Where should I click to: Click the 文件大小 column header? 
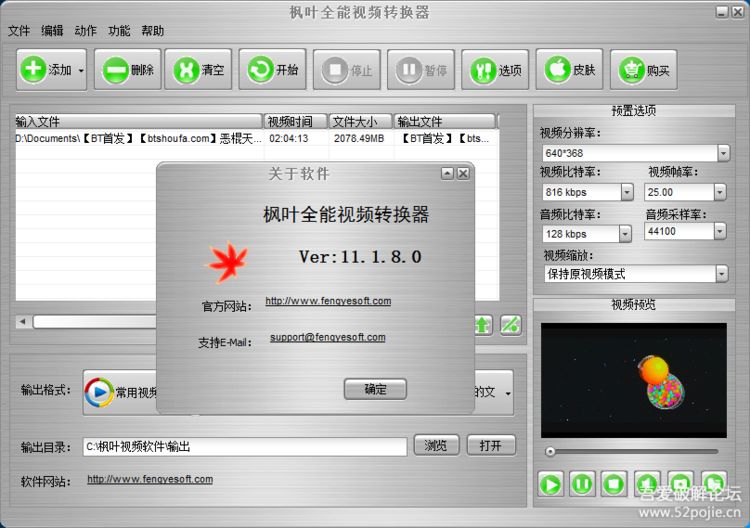pyautogui.click(x=361, y=121)
